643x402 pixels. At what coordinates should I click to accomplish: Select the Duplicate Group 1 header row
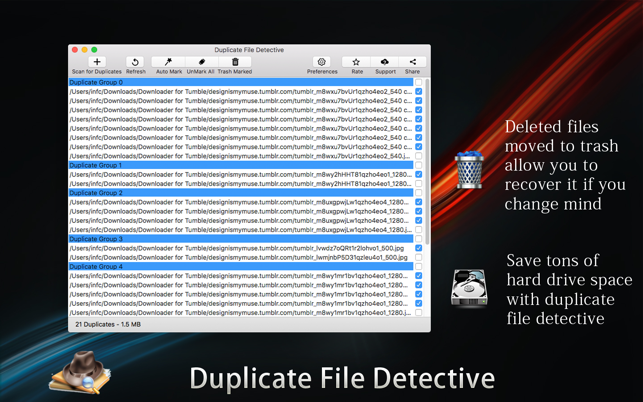pos(241,165)
